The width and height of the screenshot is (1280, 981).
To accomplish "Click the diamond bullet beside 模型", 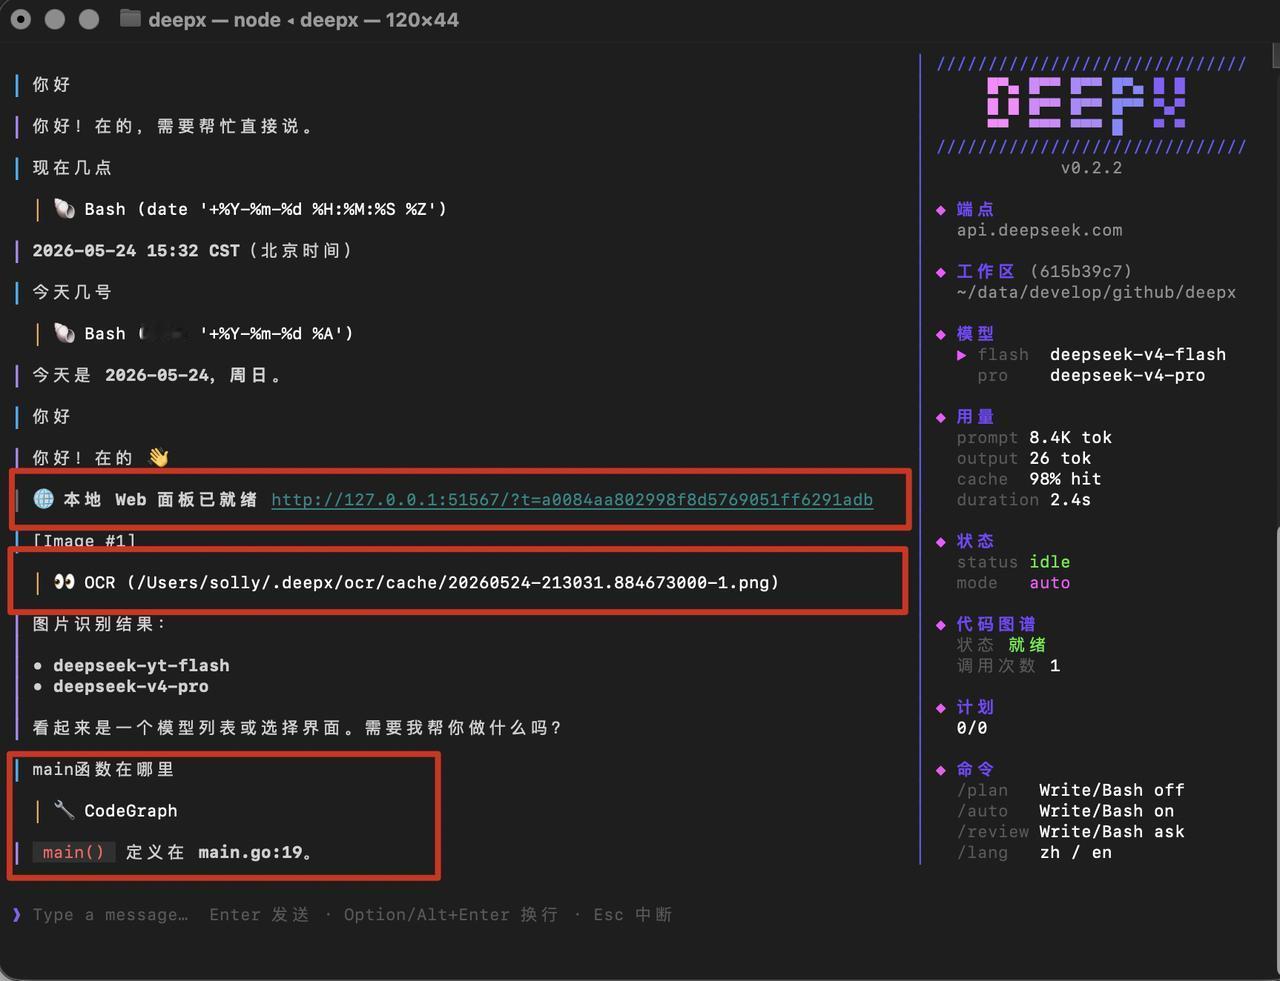I will 941,333.
